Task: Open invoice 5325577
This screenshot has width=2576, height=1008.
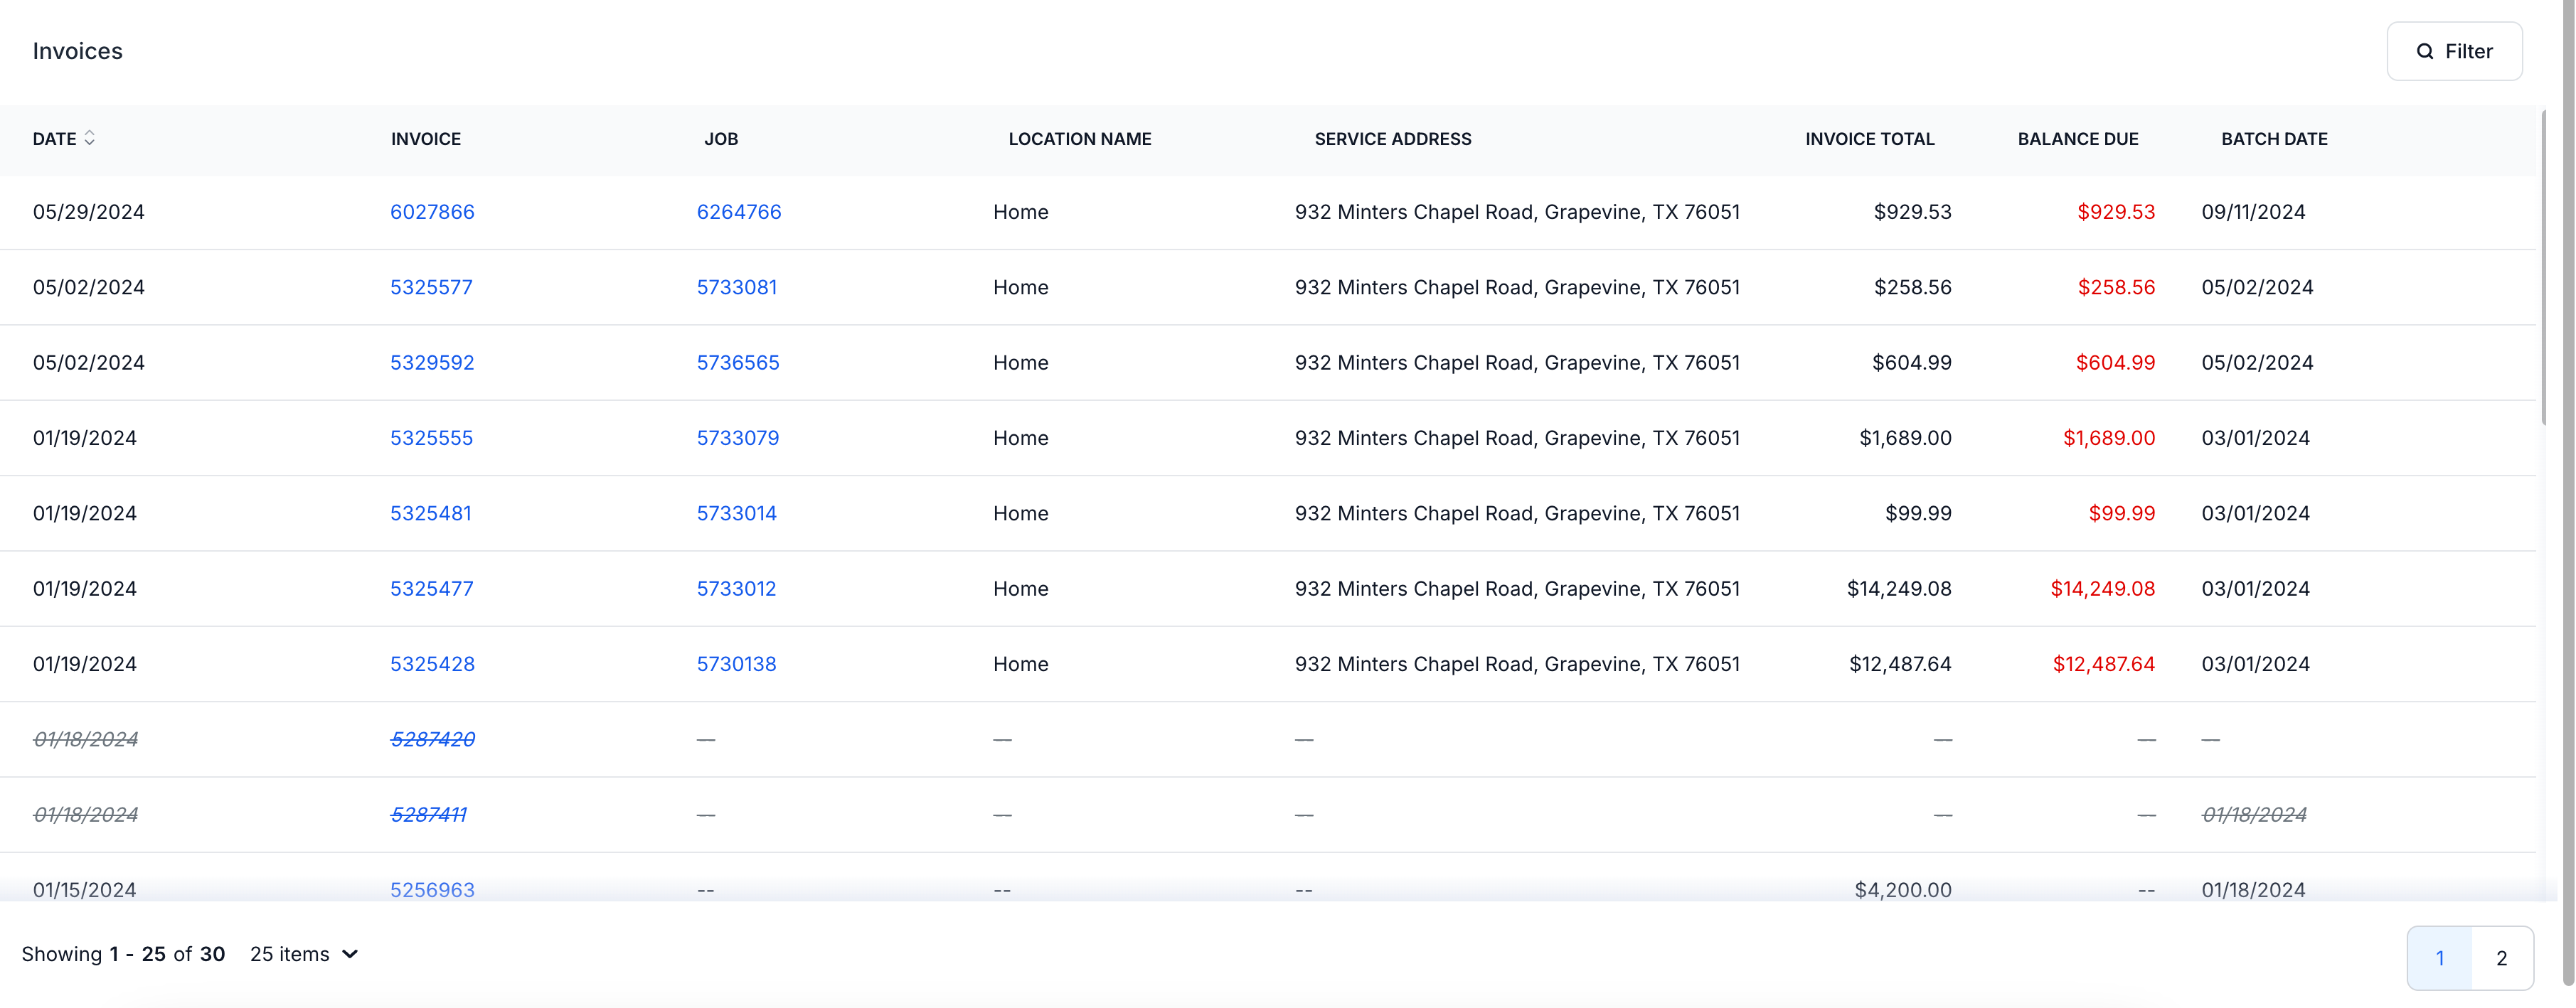Action: (431, 287)
